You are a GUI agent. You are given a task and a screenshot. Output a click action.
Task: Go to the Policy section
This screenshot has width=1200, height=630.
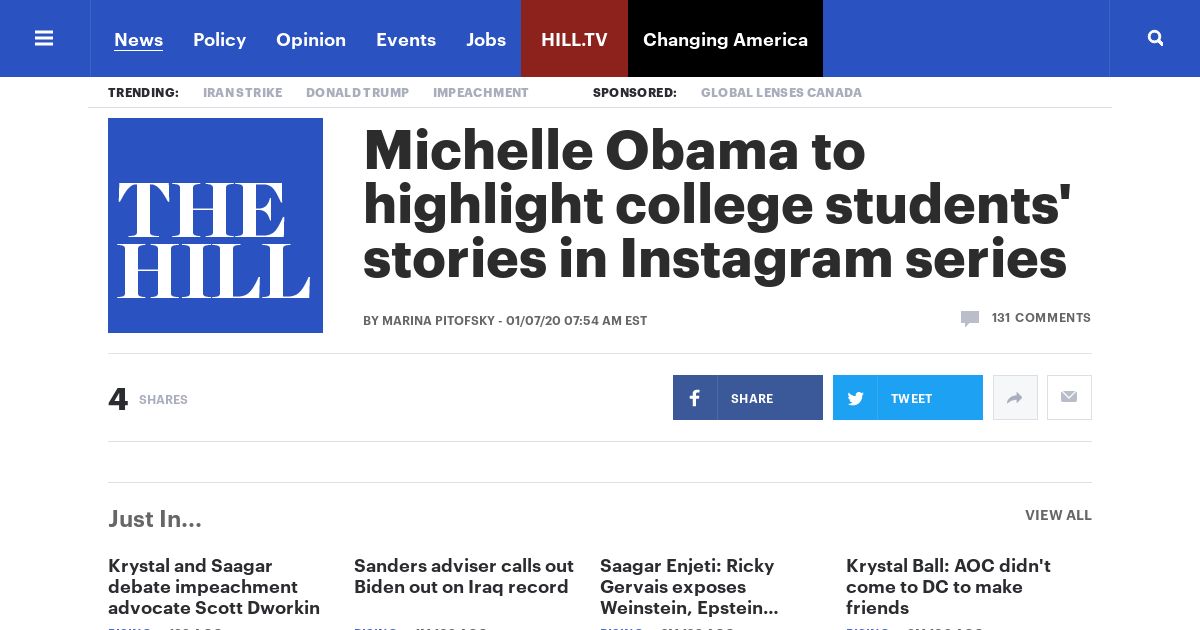[219, 40]
